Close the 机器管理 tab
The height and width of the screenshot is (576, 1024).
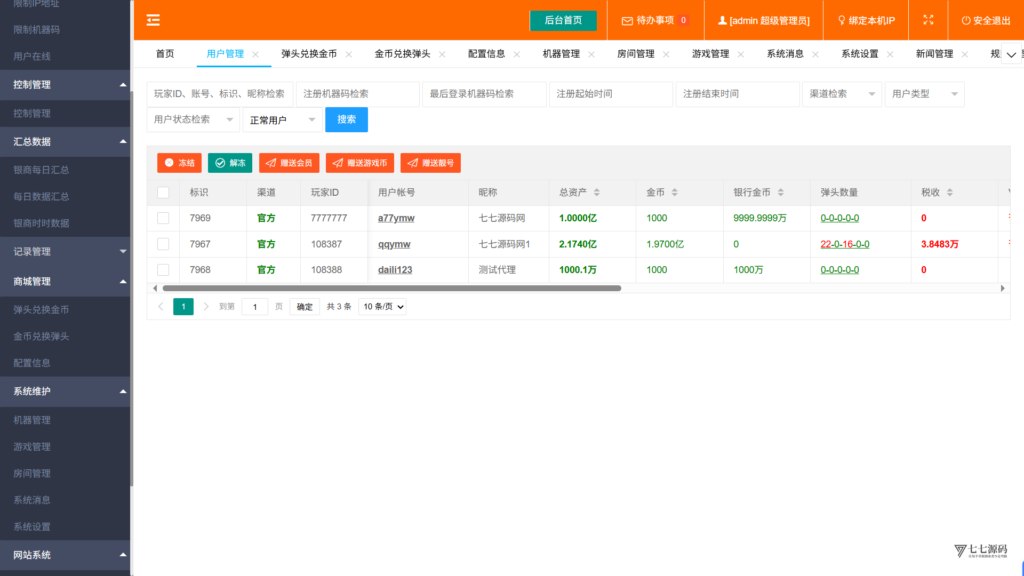coord(591,54)
